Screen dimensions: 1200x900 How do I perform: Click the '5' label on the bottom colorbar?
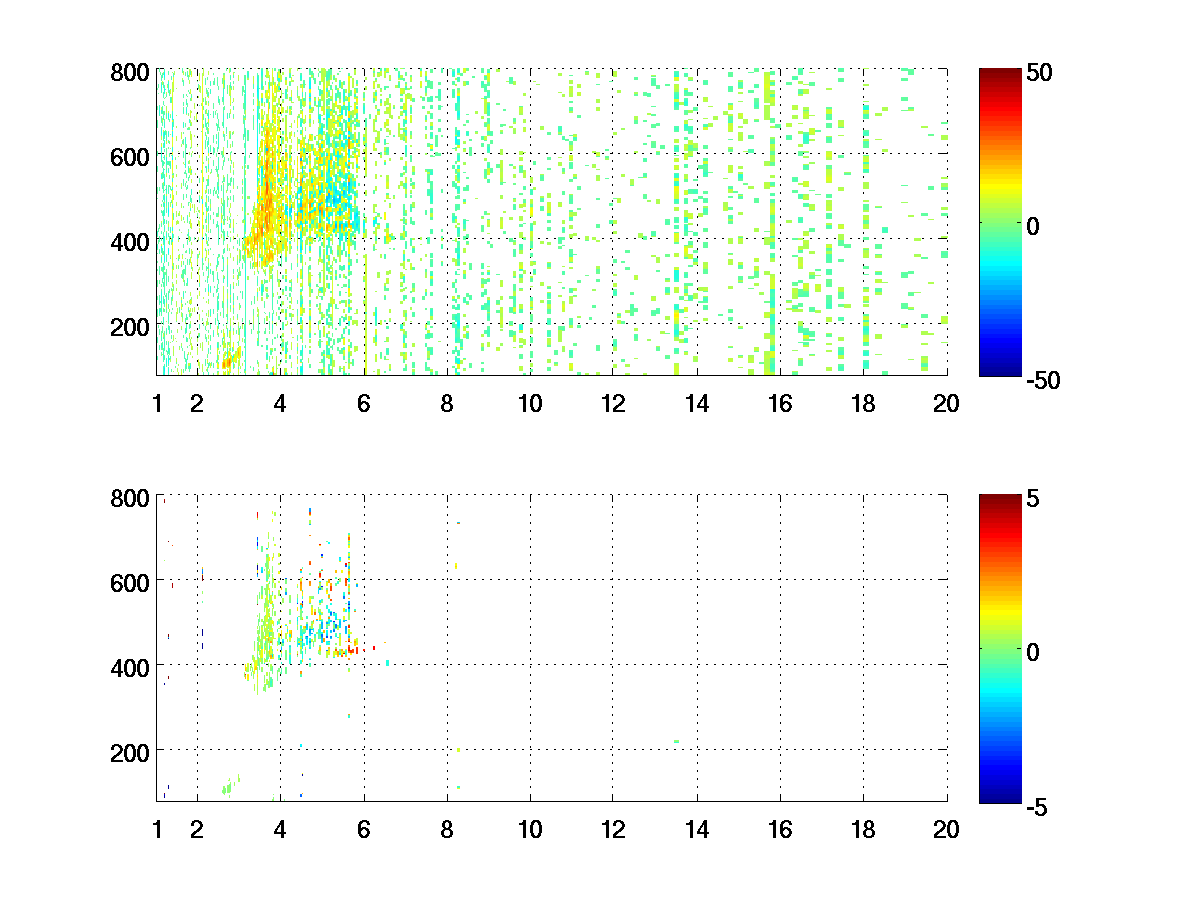coord(1033,500)
